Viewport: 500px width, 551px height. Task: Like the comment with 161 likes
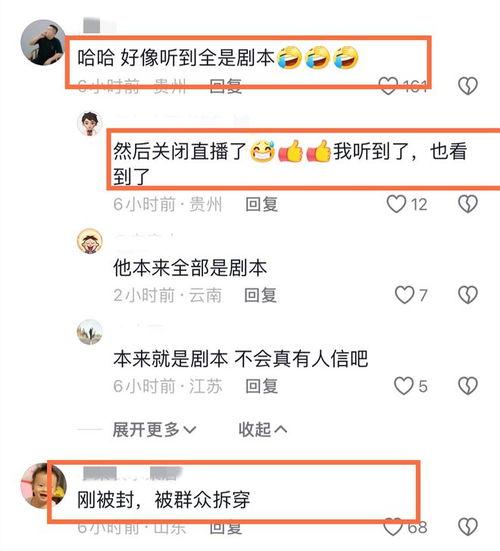(x=388, y=86)
